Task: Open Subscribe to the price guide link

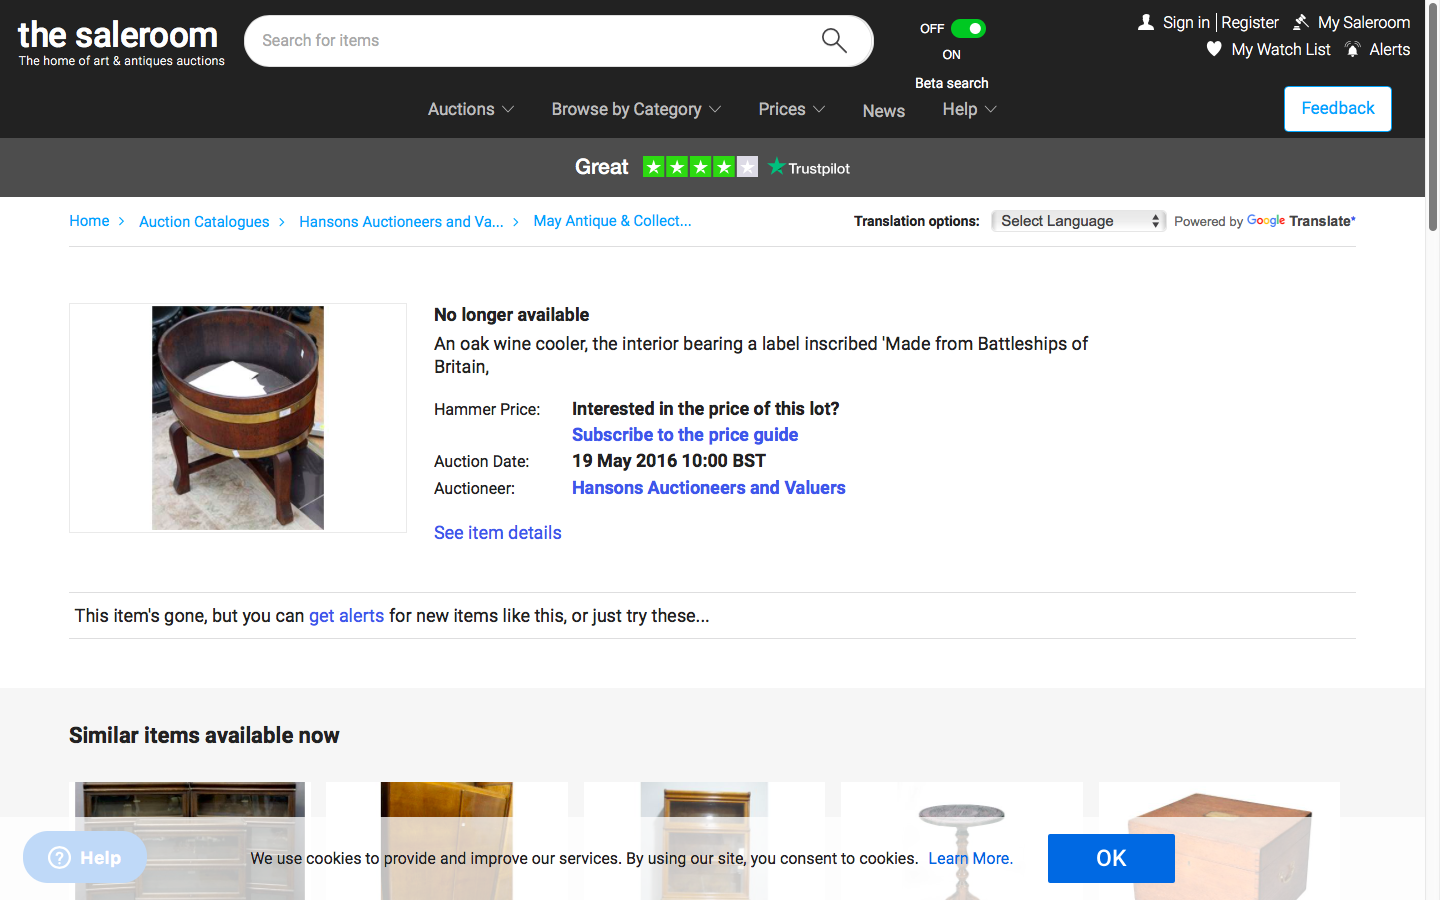Action: click(685, 435)
